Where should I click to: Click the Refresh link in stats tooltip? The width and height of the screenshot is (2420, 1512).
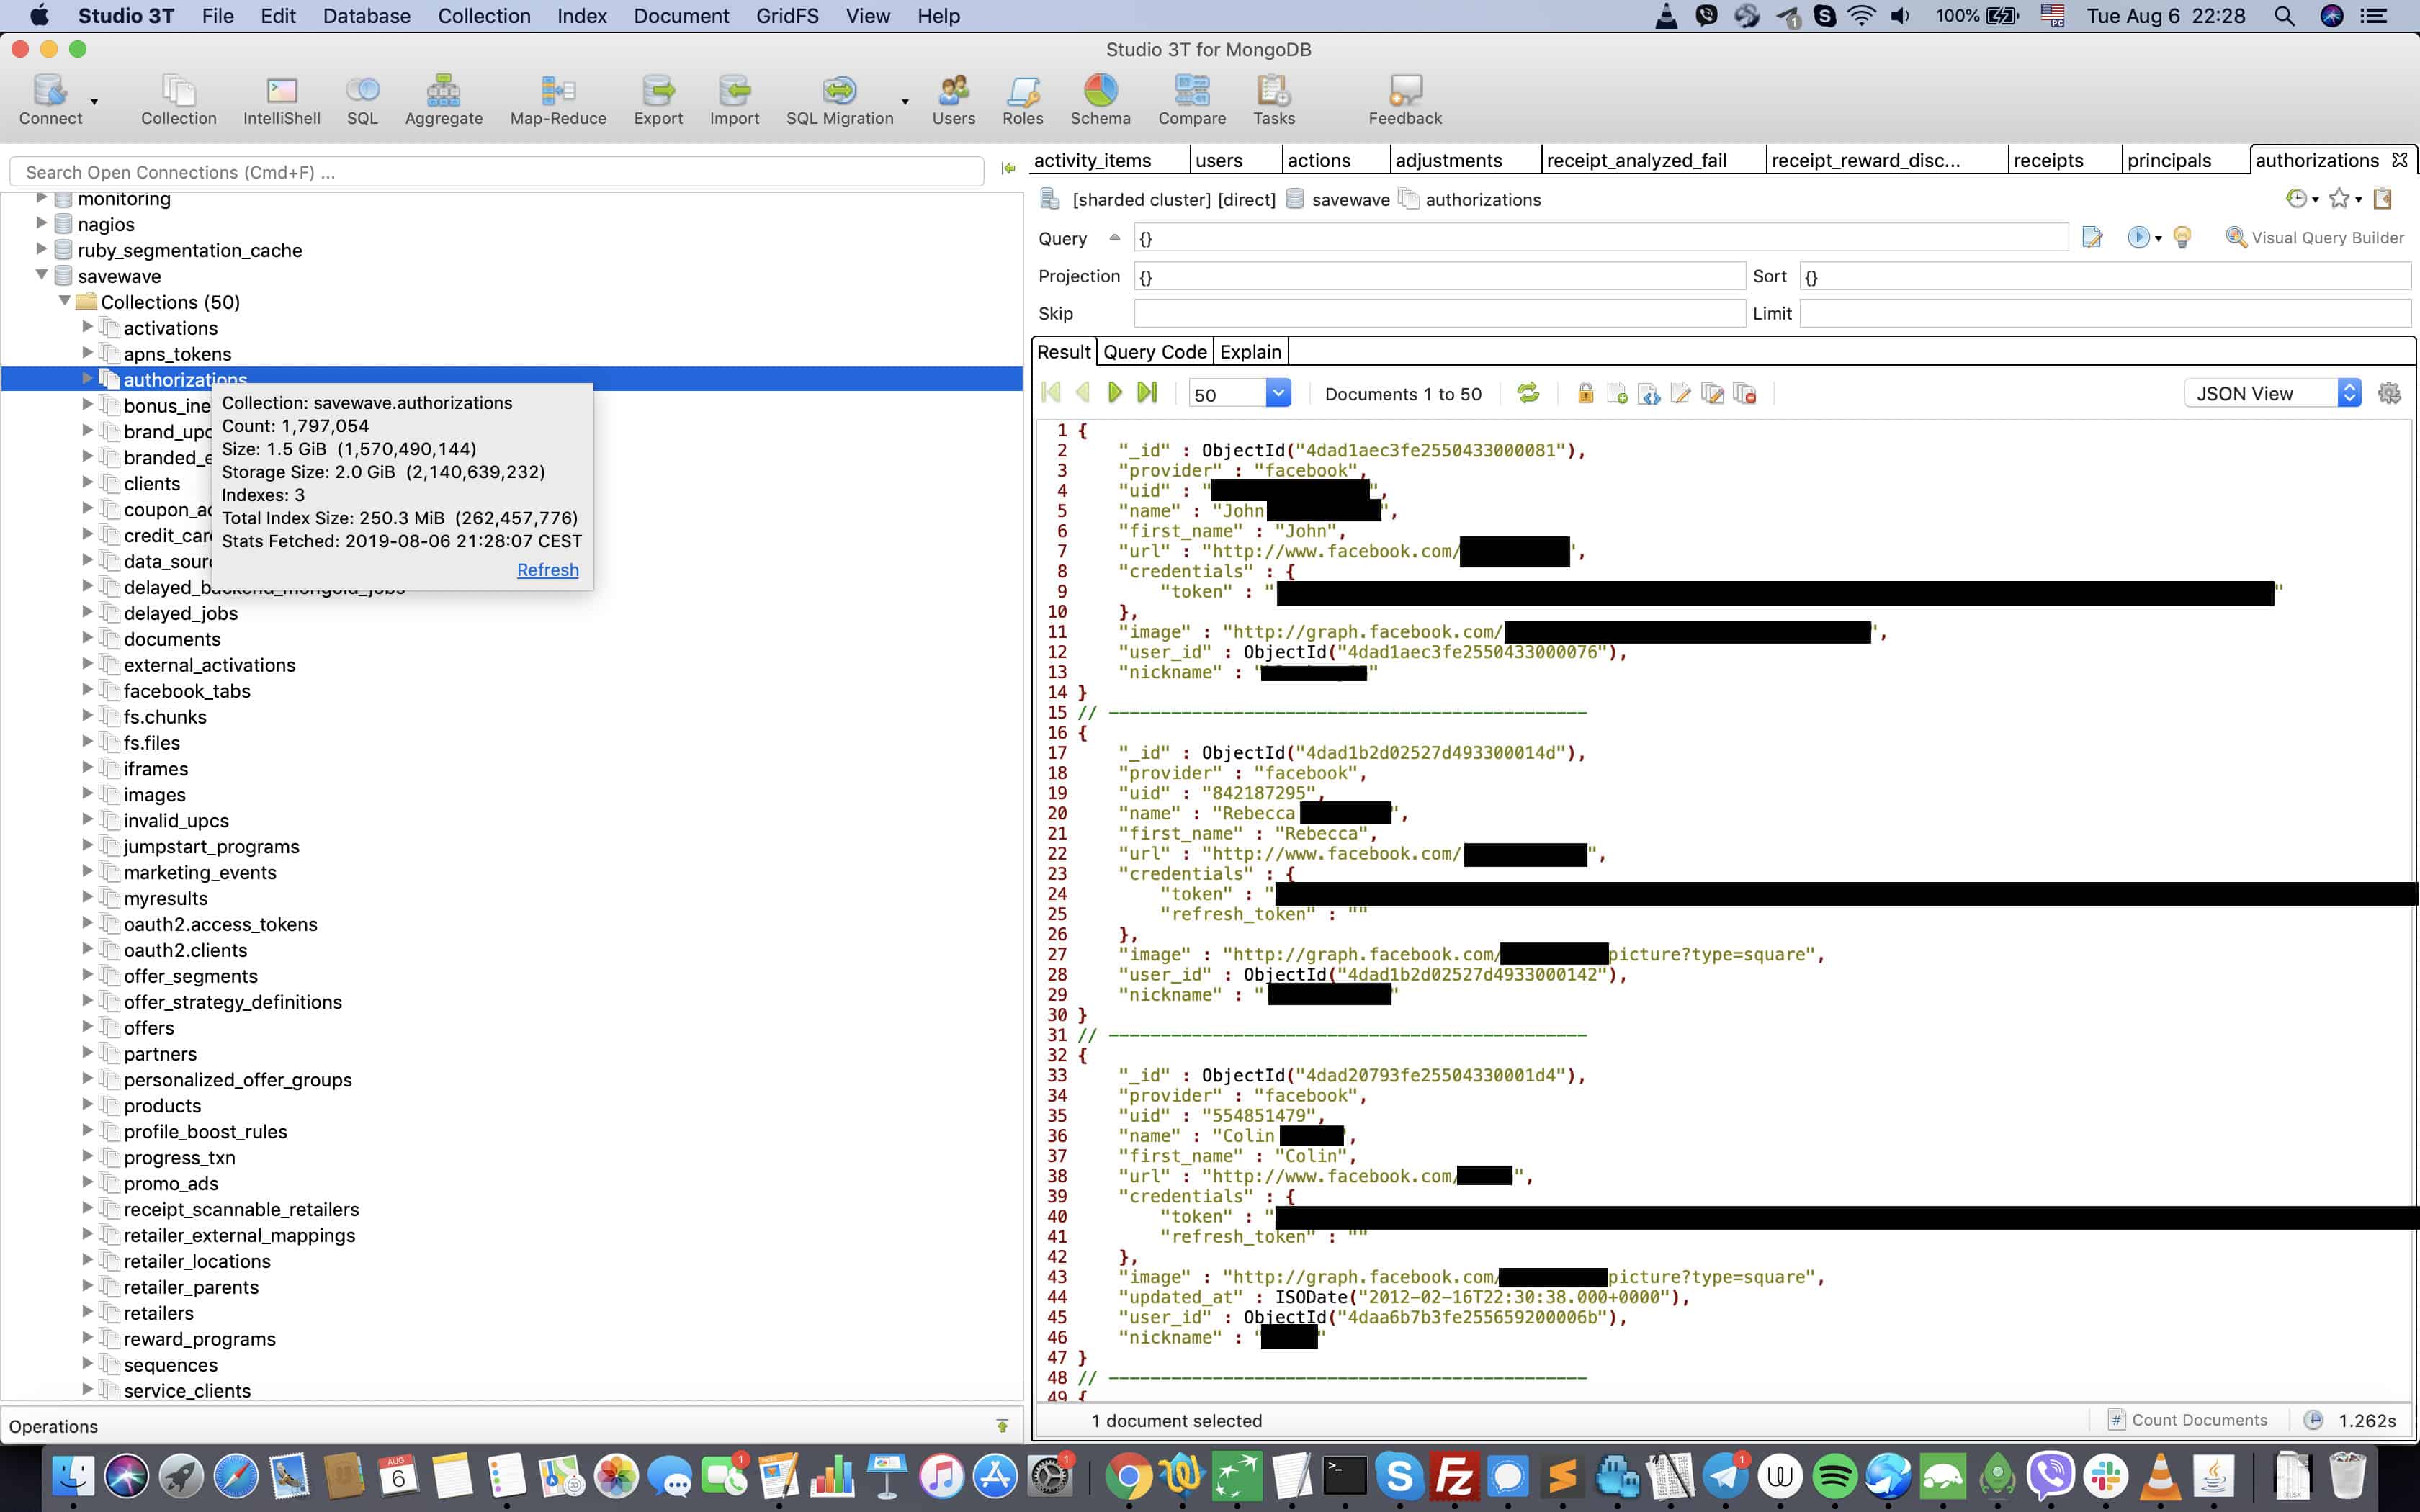[547, 570]
